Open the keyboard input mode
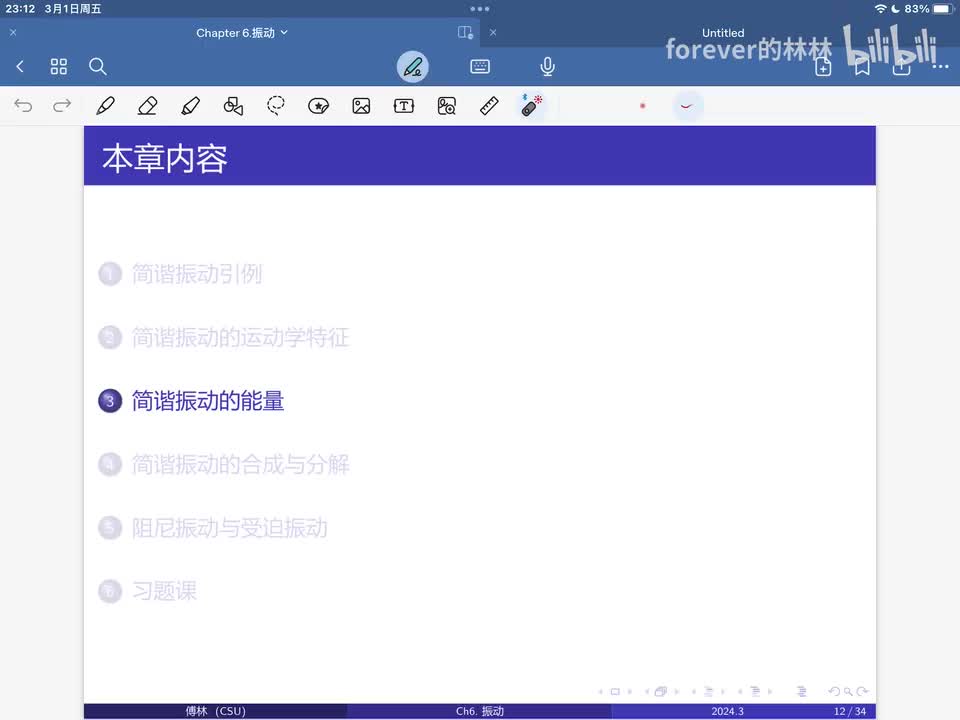 (480, 66)
